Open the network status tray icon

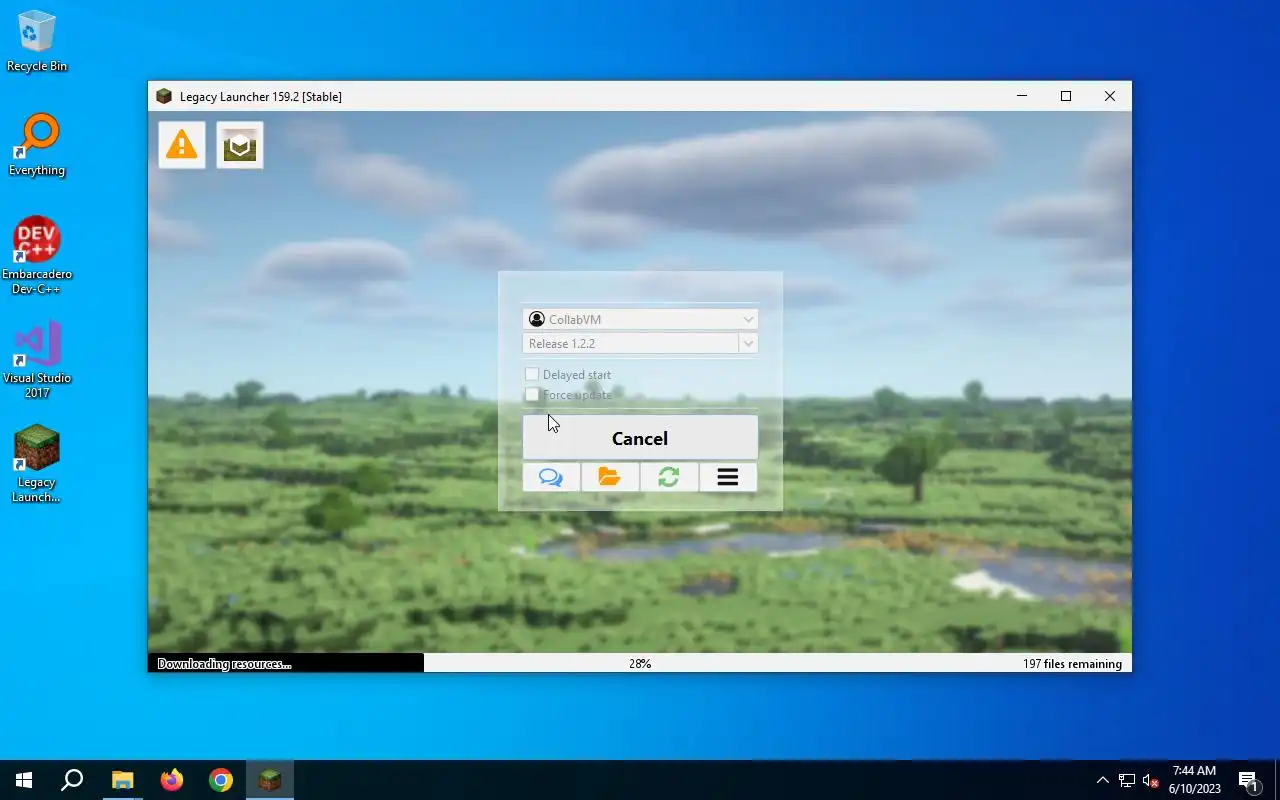tap(1127, 780)
